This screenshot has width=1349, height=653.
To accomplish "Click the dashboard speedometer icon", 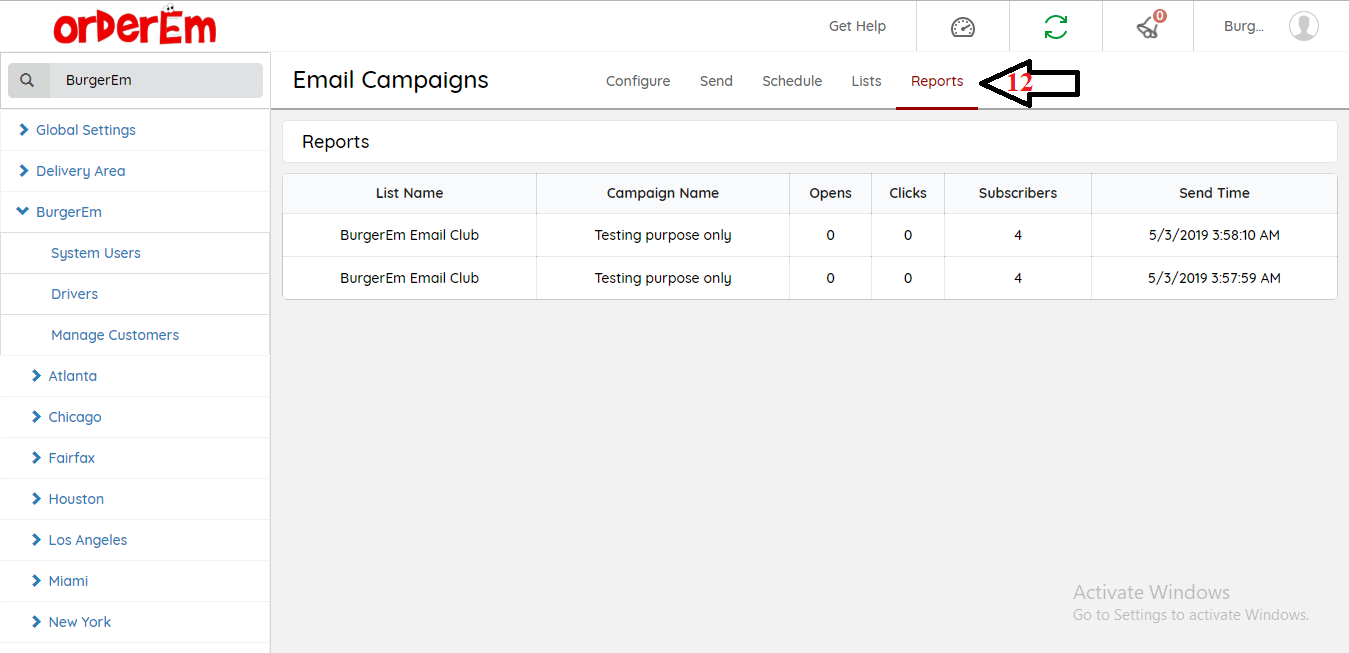I will (962, 27).
